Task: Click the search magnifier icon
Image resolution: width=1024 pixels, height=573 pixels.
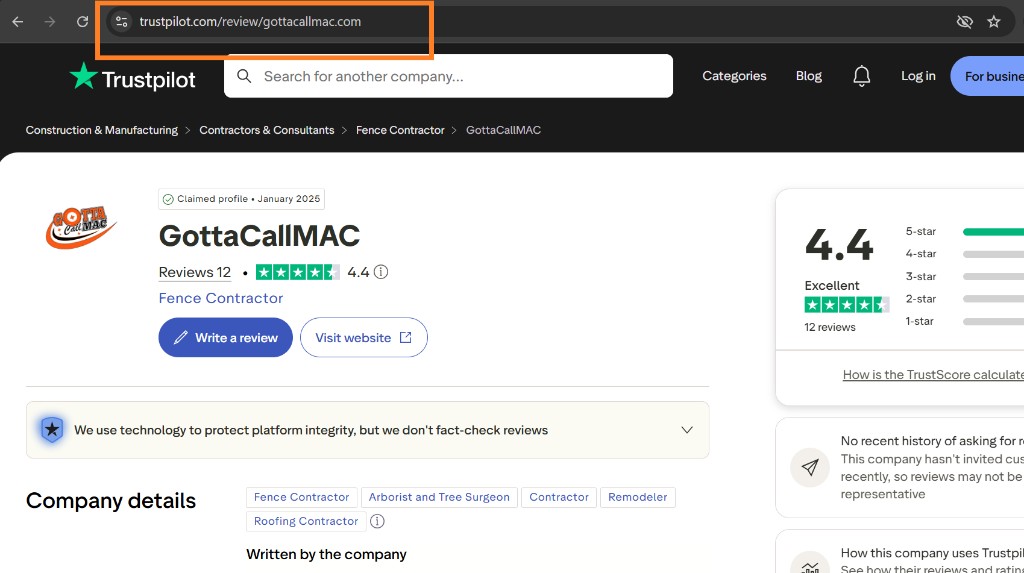Action: (244, 76)
